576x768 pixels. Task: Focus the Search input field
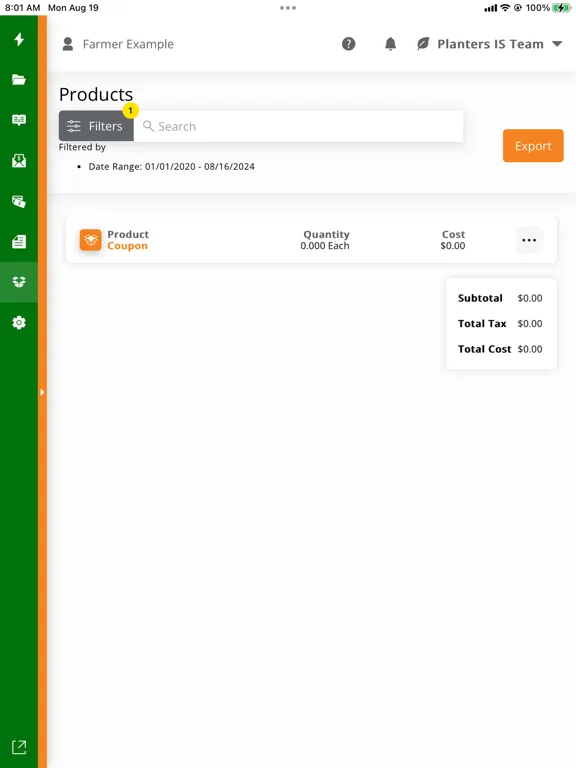pyautogui.click(x=298, y=126)
